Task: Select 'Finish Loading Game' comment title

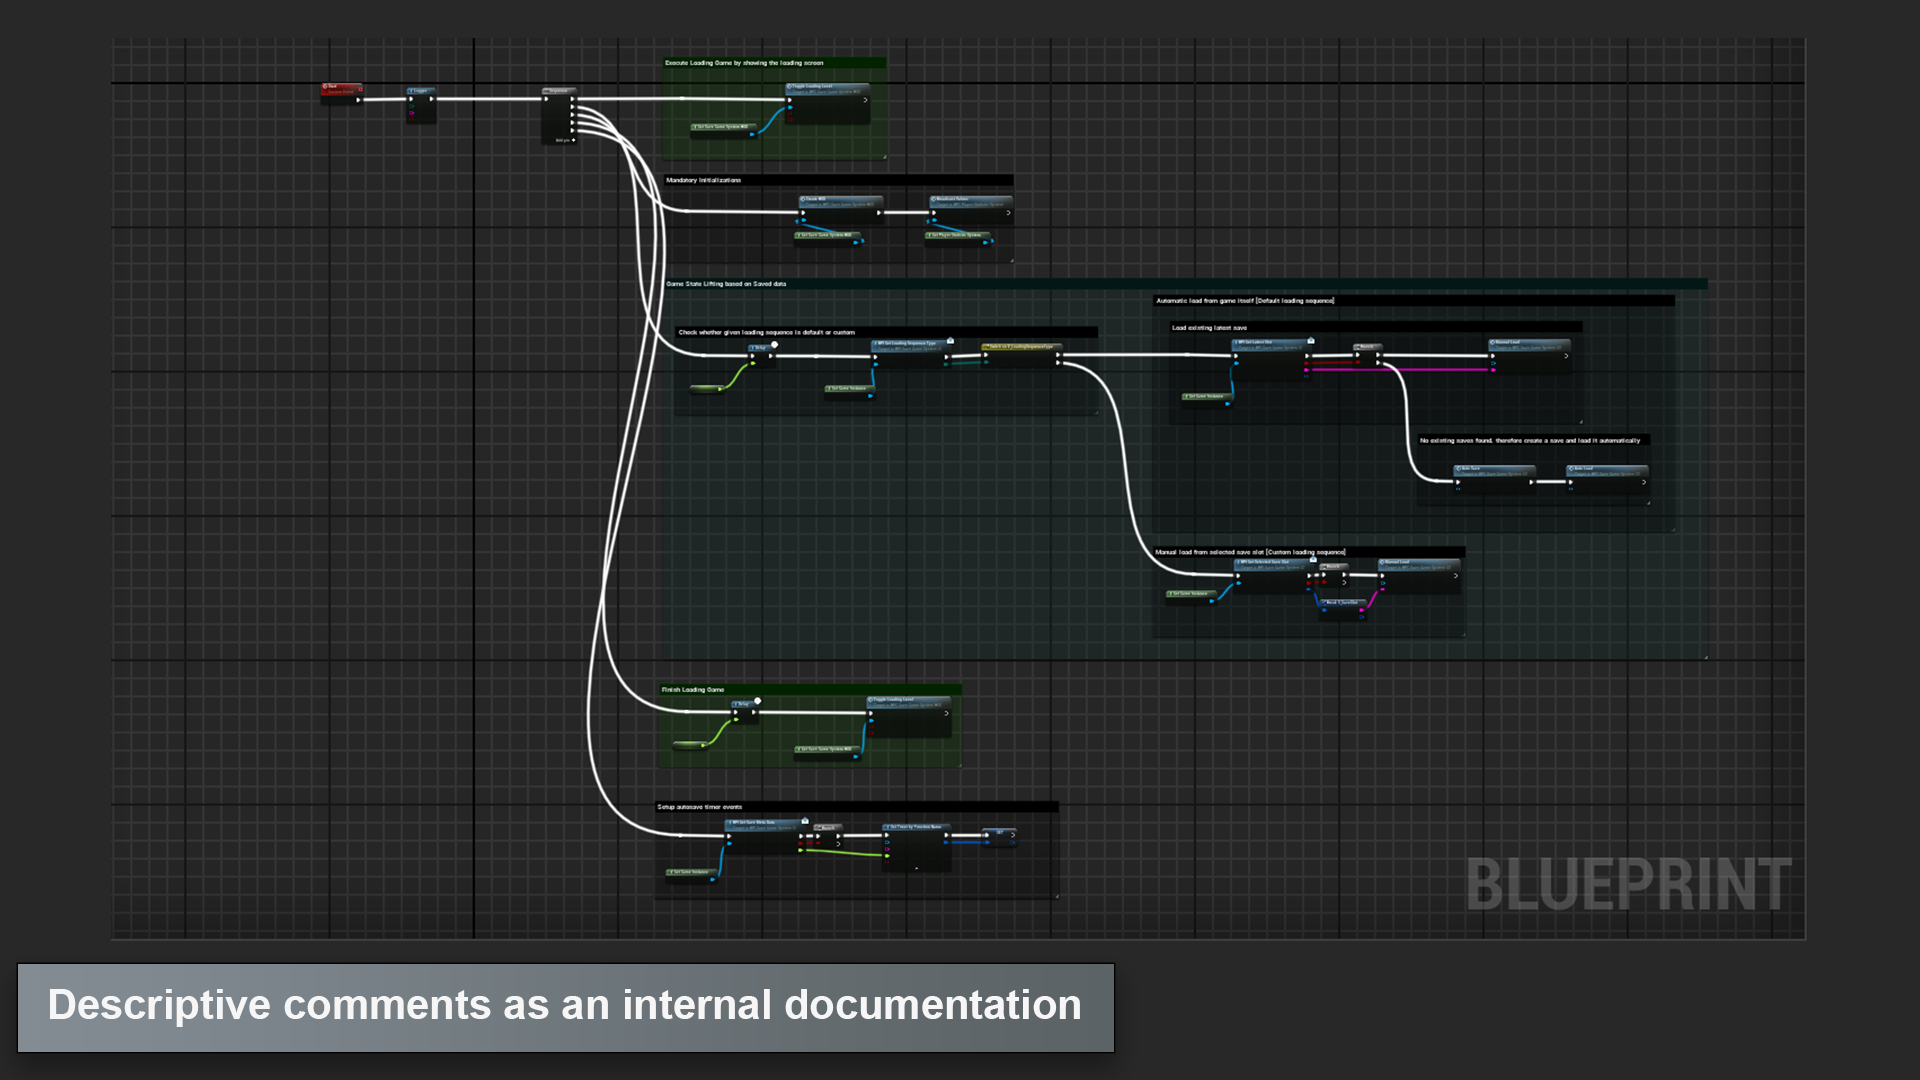Action: (692, 690)
